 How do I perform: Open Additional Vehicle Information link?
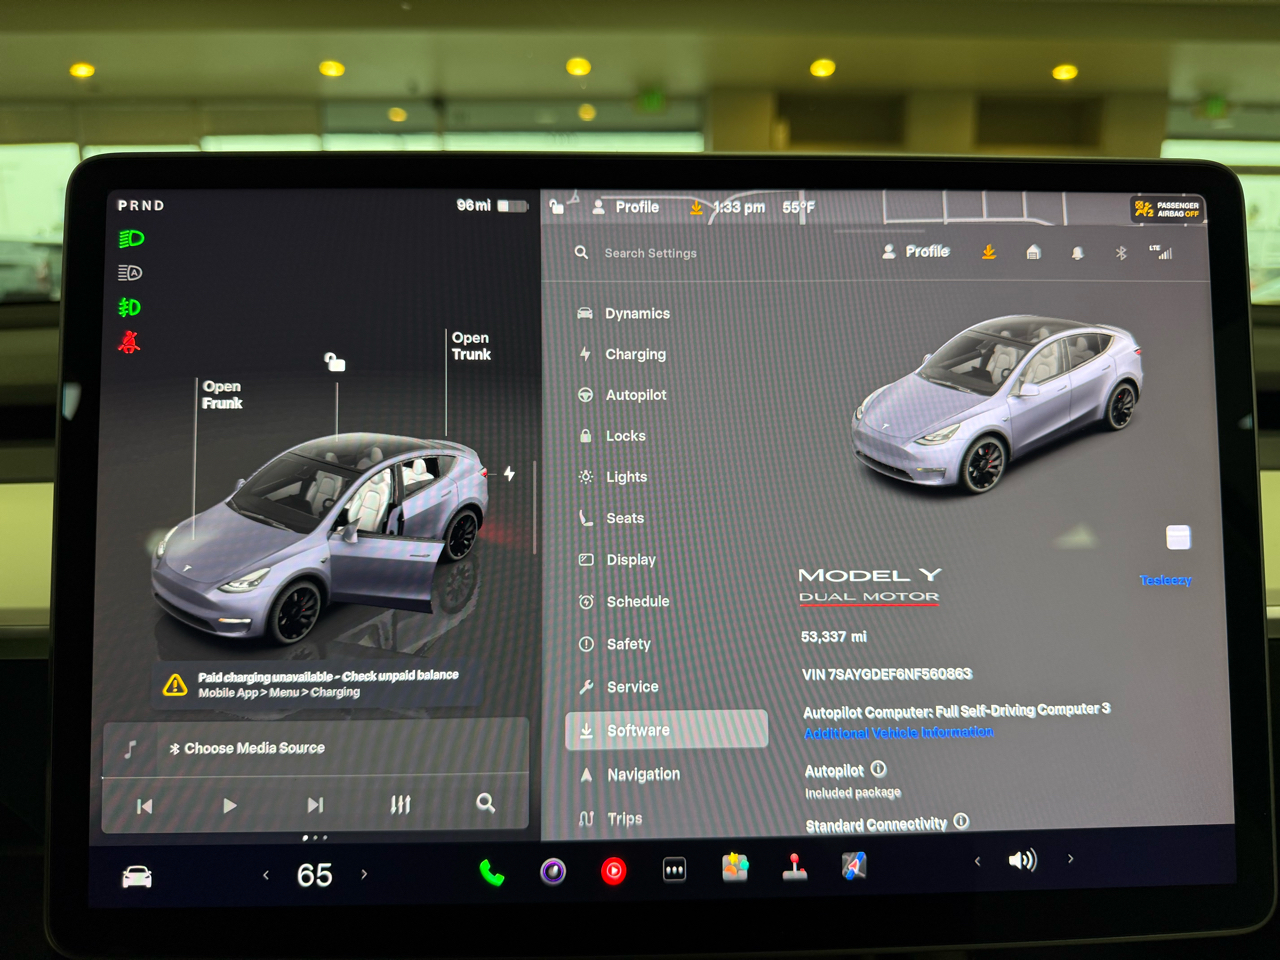pos(898,732)
